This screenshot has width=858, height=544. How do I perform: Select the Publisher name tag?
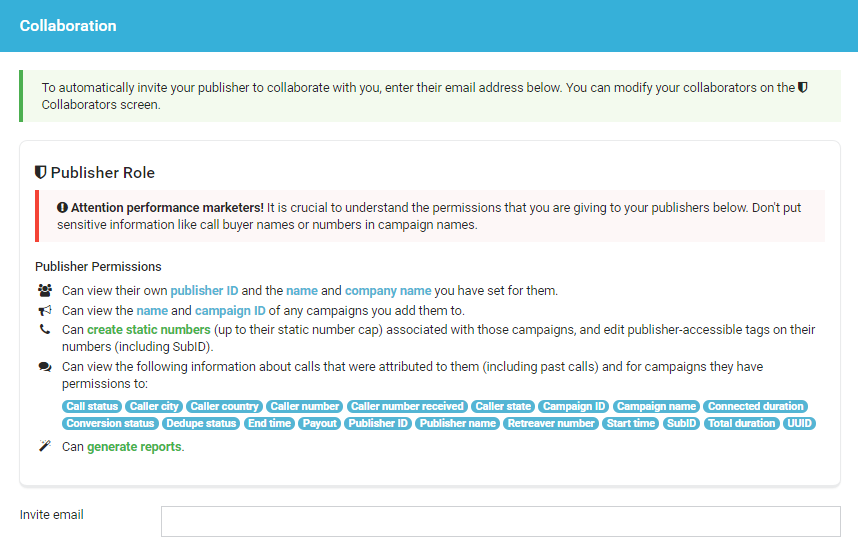pyautogui.click(x=457, y=423)
